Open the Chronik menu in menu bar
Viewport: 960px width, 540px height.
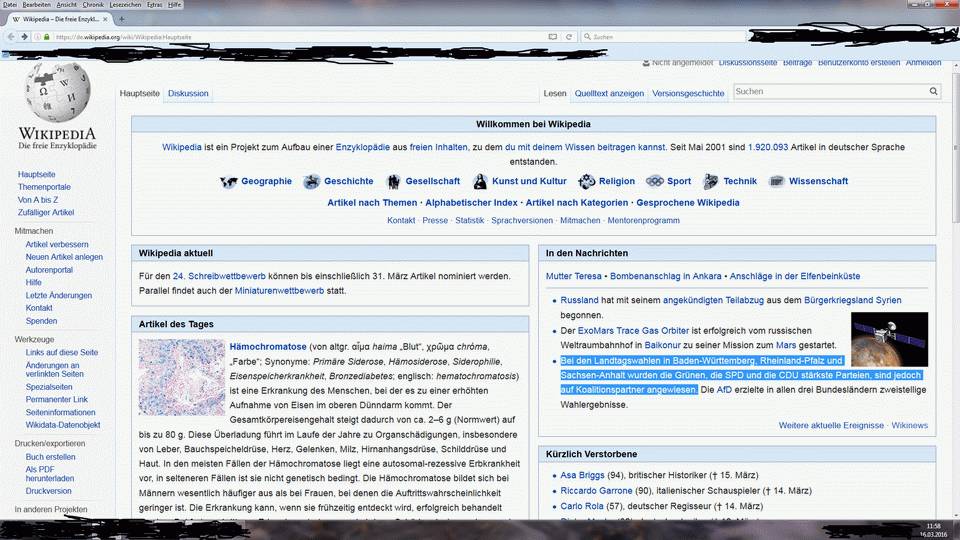(x=93, y=5)
